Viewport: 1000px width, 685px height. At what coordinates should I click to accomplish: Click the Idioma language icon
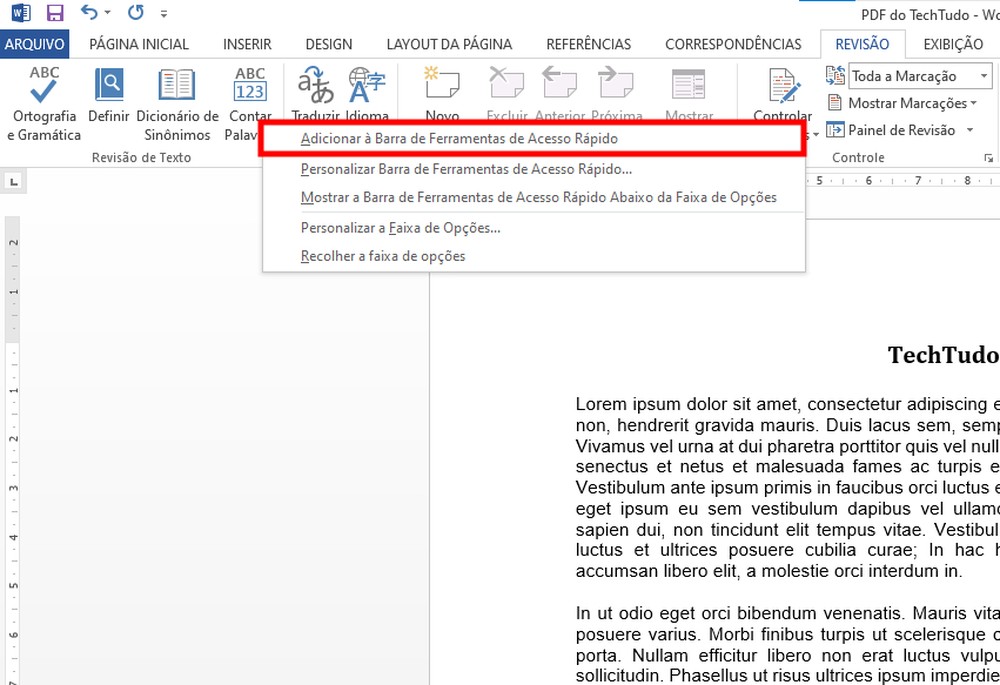367,85
